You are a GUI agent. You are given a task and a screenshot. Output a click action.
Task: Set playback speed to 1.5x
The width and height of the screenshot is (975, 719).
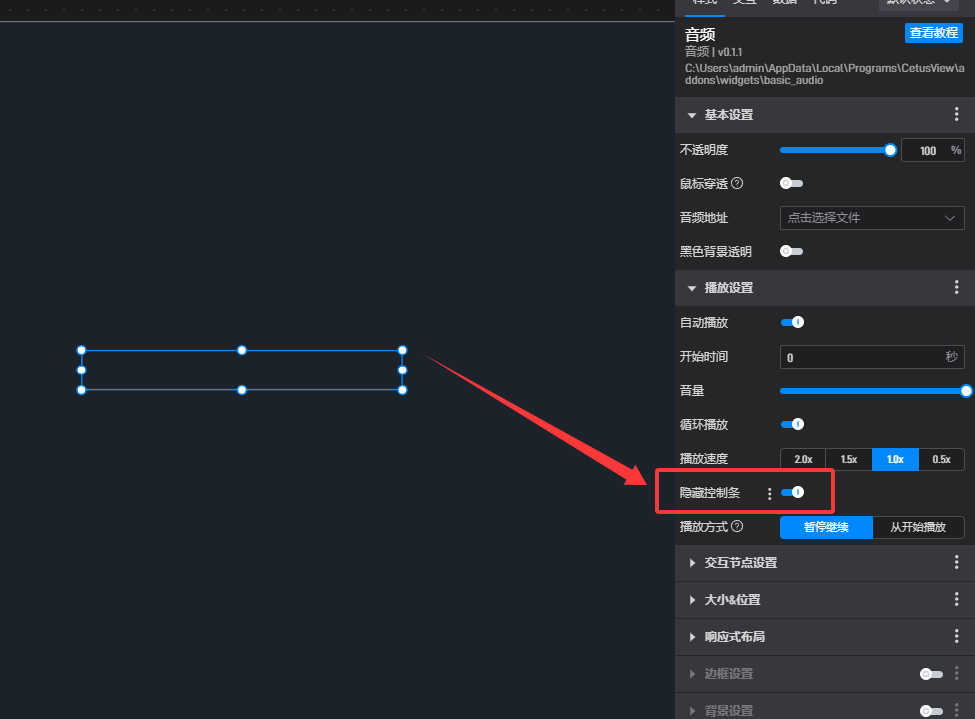tap(849, 460)
